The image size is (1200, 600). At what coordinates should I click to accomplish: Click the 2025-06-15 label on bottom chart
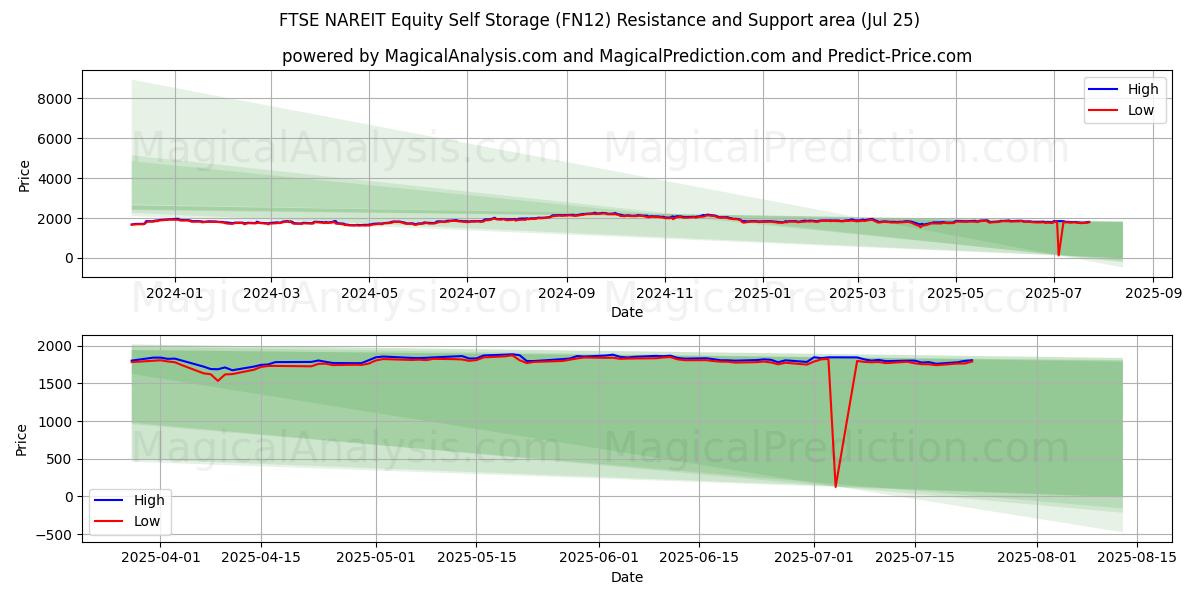[698, 559]
